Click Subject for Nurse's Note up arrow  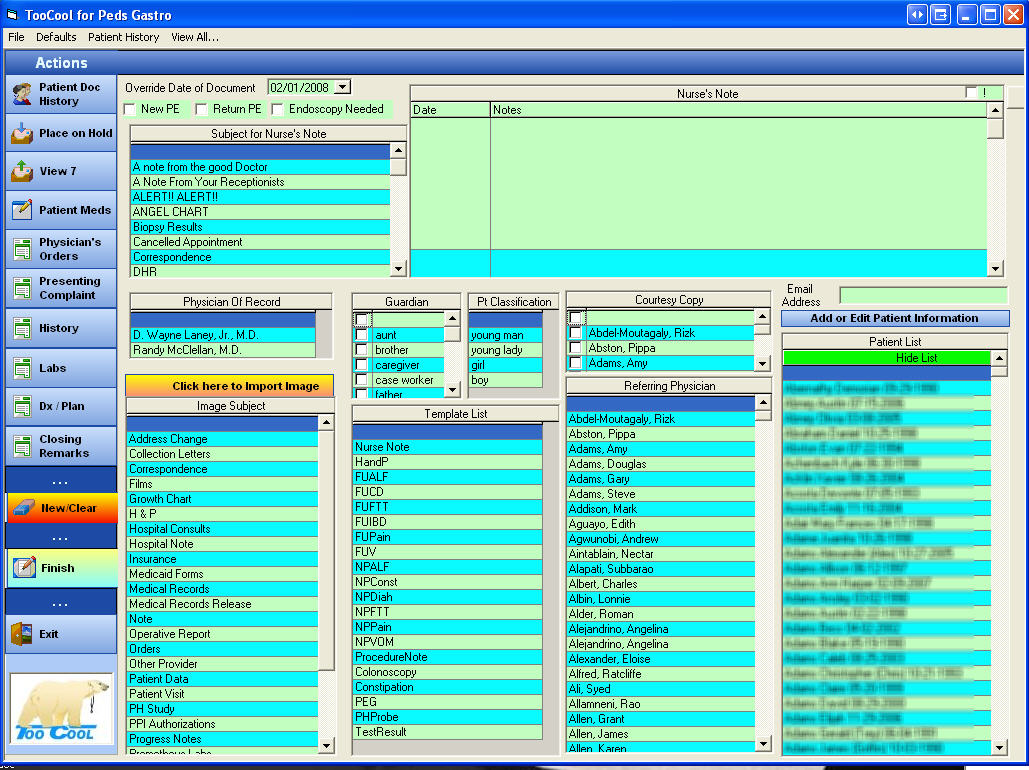(x=398, y=151)
